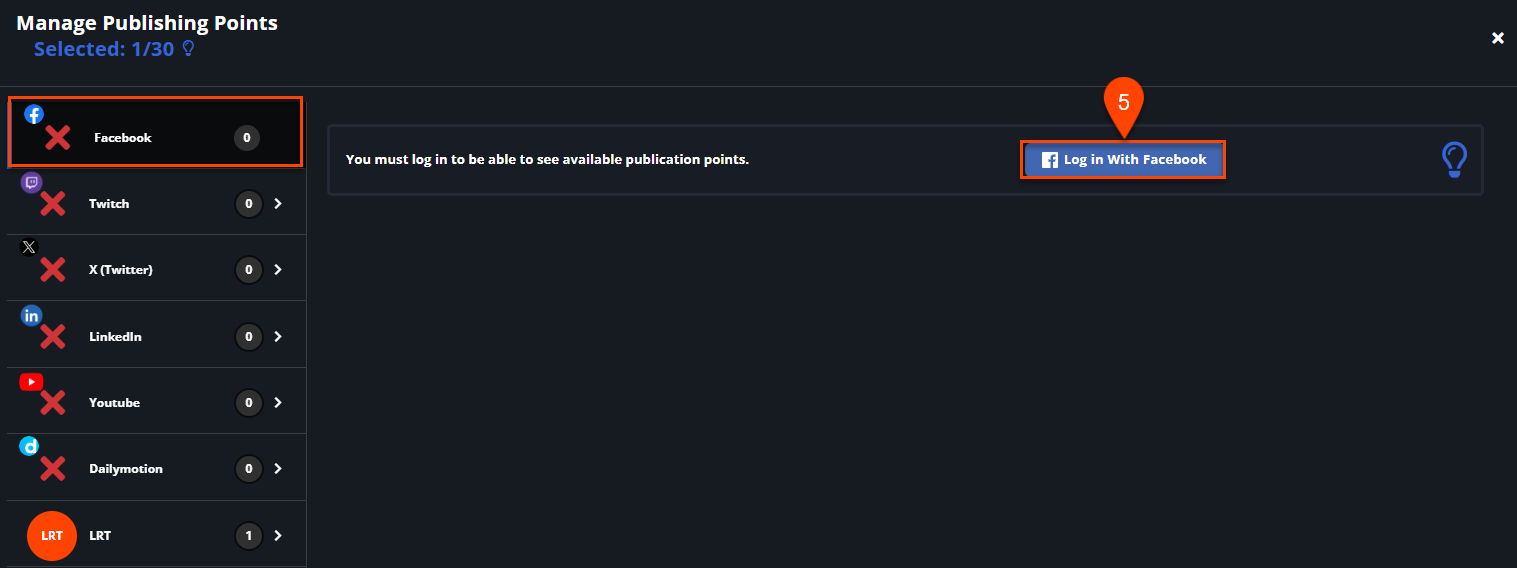Log in With Facebook button
Screen dimensions: 1517x568
click(x=1123, y=160)
